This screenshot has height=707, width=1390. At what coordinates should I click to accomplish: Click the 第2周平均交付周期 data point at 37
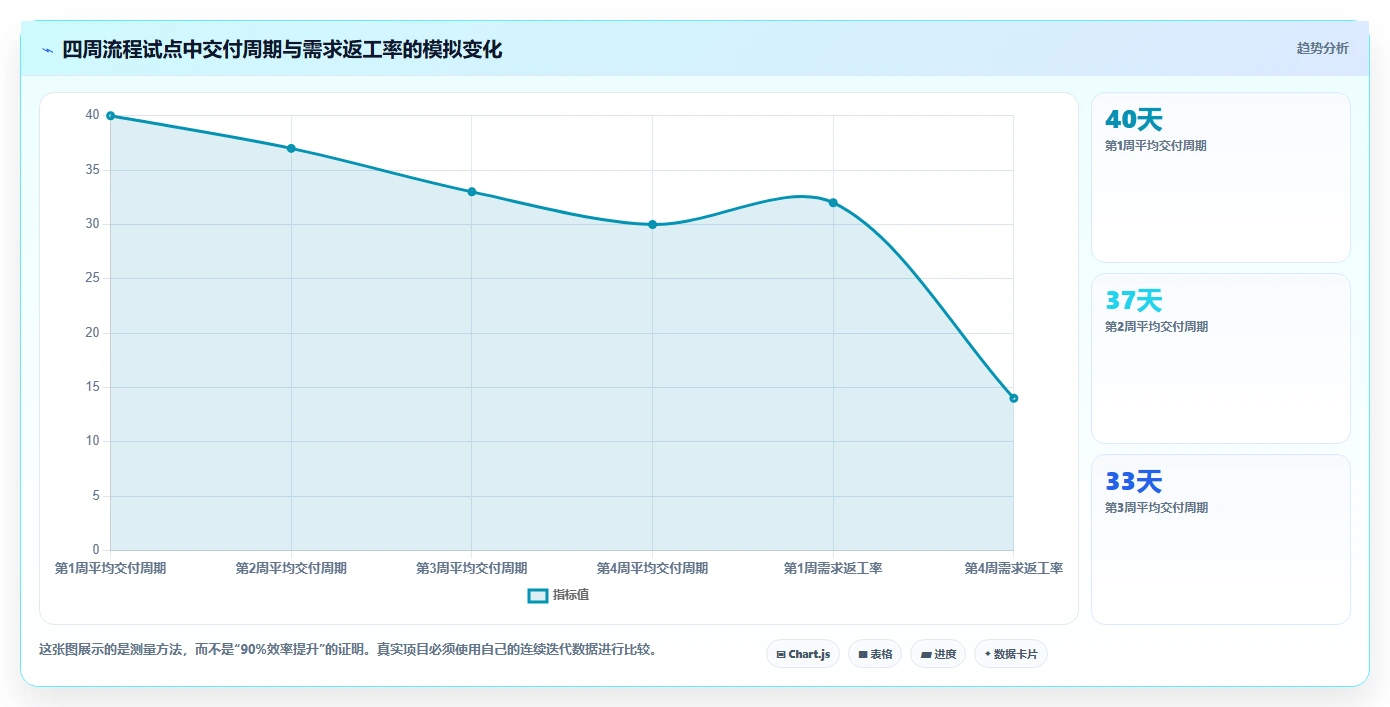click(x=291, y=148)
